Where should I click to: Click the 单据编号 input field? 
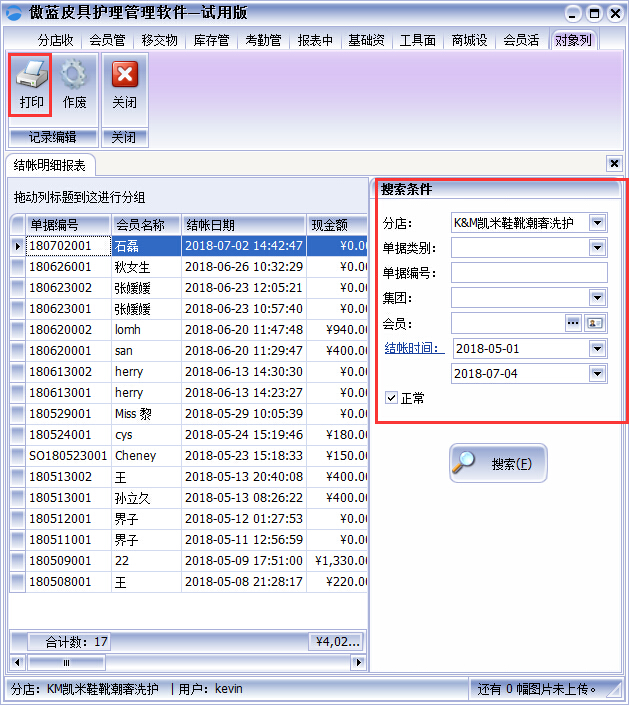click(529, 272)
